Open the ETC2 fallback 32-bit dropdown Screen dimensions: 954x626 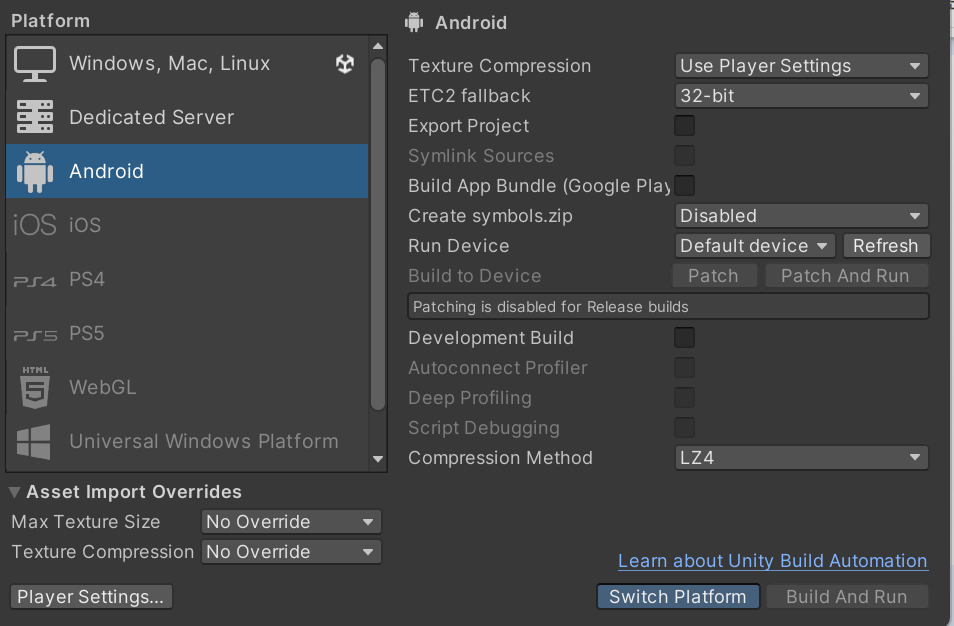[801, 96]
